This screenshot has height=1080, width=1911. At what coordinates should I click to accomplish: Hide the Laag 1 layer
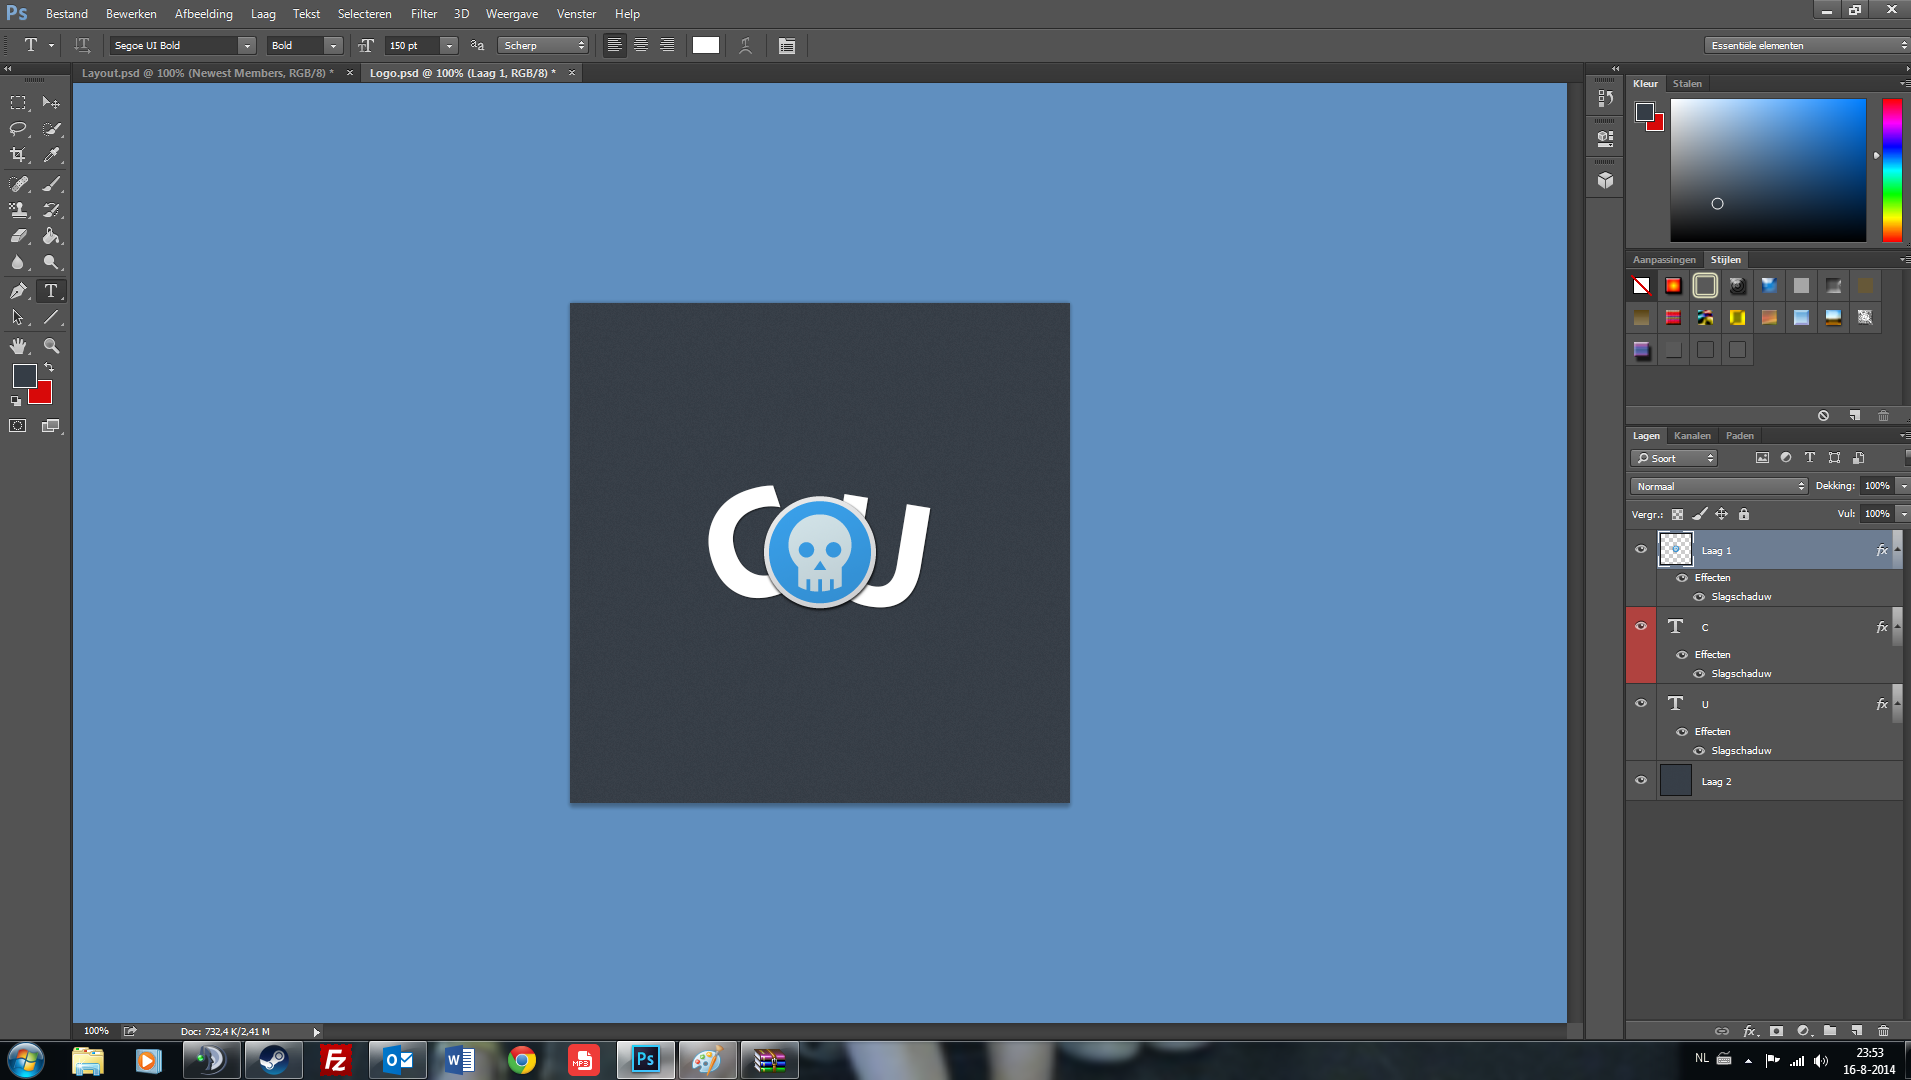point(1641,549)
